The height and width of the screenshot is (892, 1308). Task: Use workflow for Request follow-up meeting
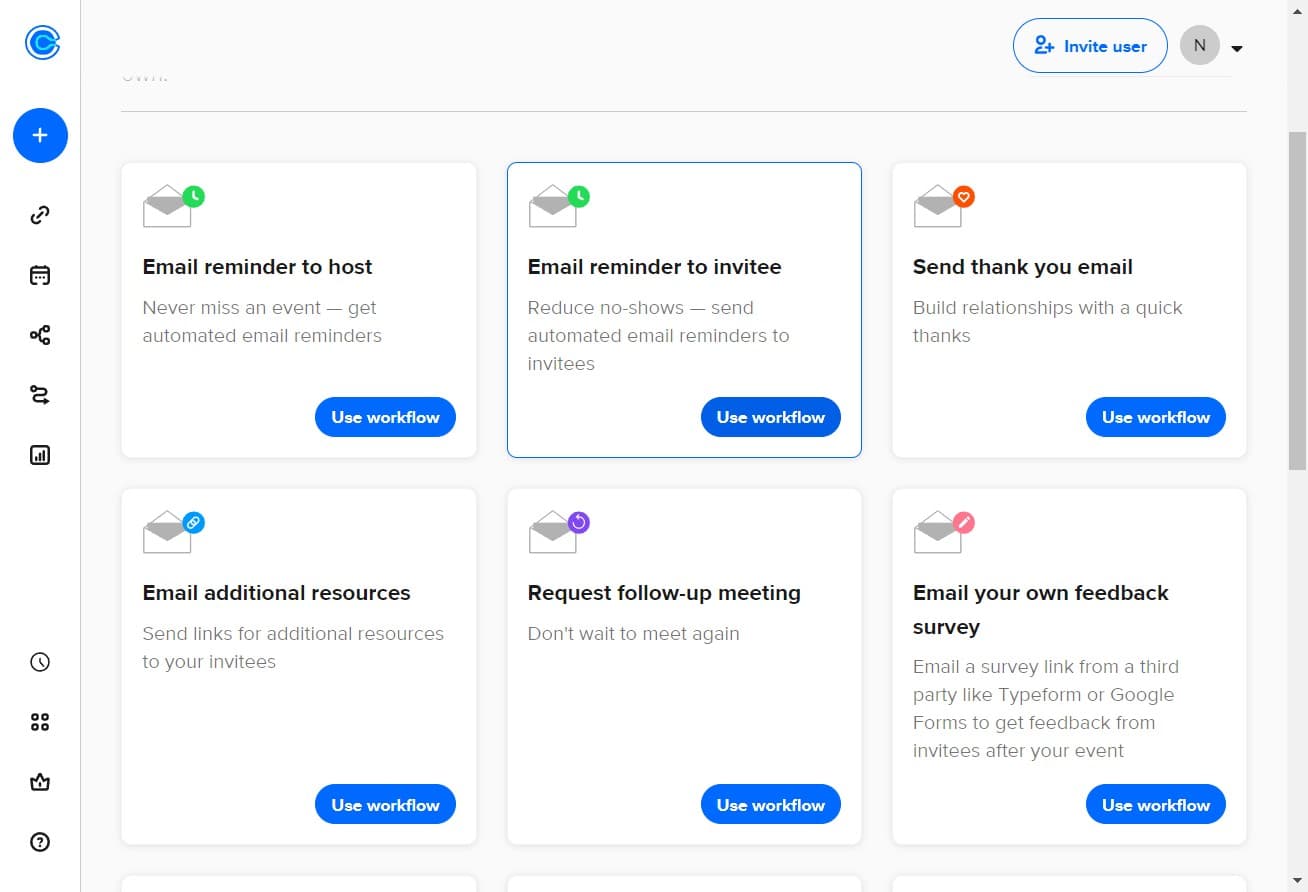click(x=770, y=804)
